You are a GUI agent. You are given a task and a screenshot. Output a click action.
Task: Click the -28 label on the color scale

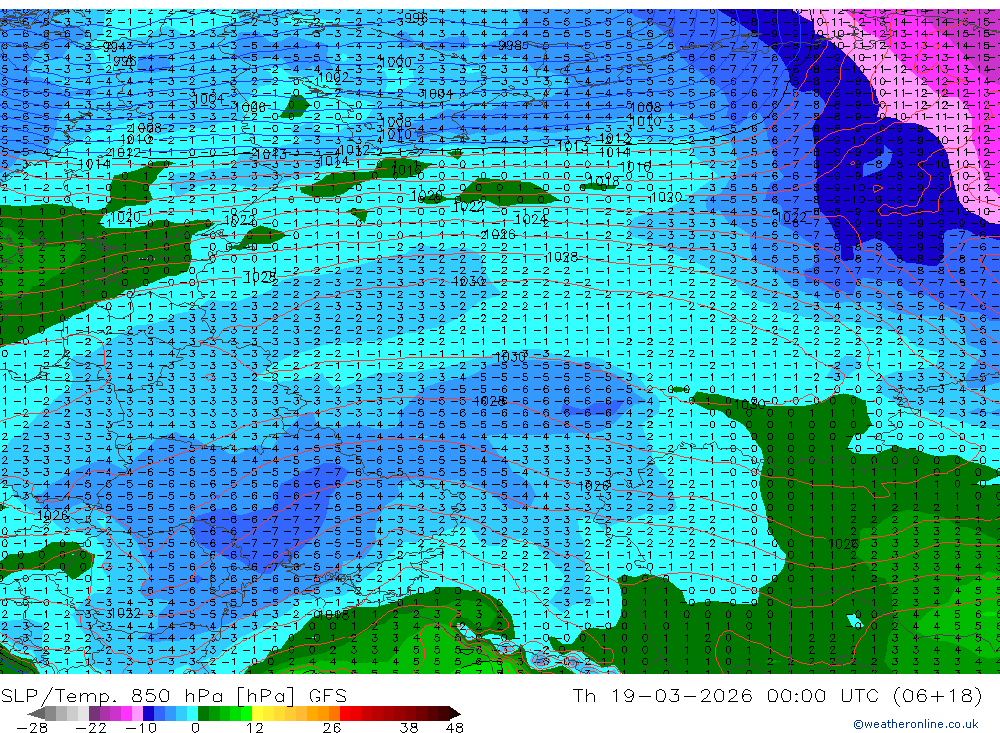[32, 728]
